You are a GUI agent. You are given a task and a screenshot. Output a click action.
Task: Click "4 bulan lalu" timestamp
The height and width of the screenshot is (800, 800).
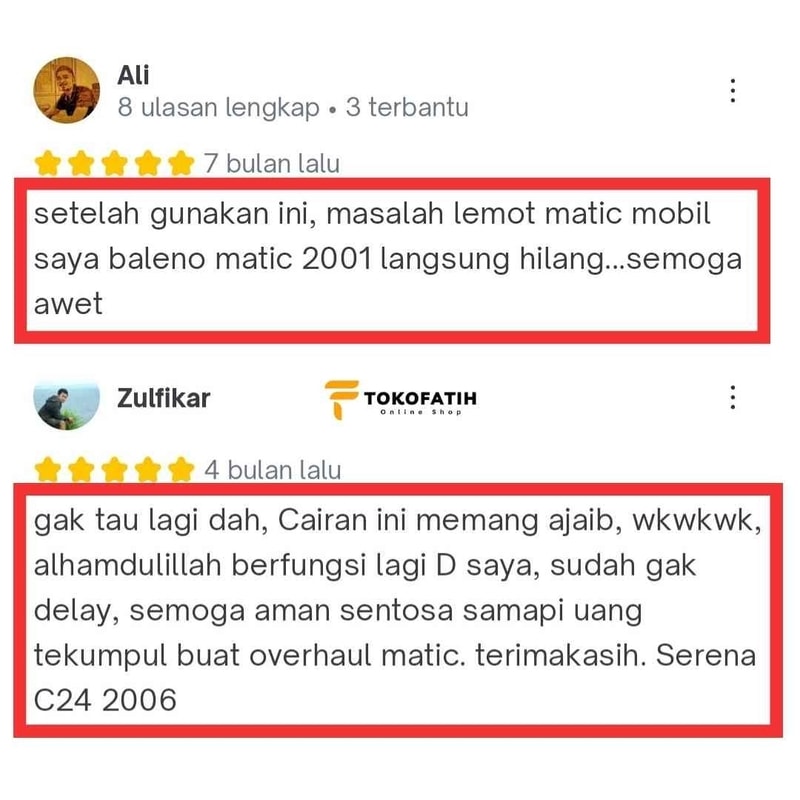pos(272,470)
